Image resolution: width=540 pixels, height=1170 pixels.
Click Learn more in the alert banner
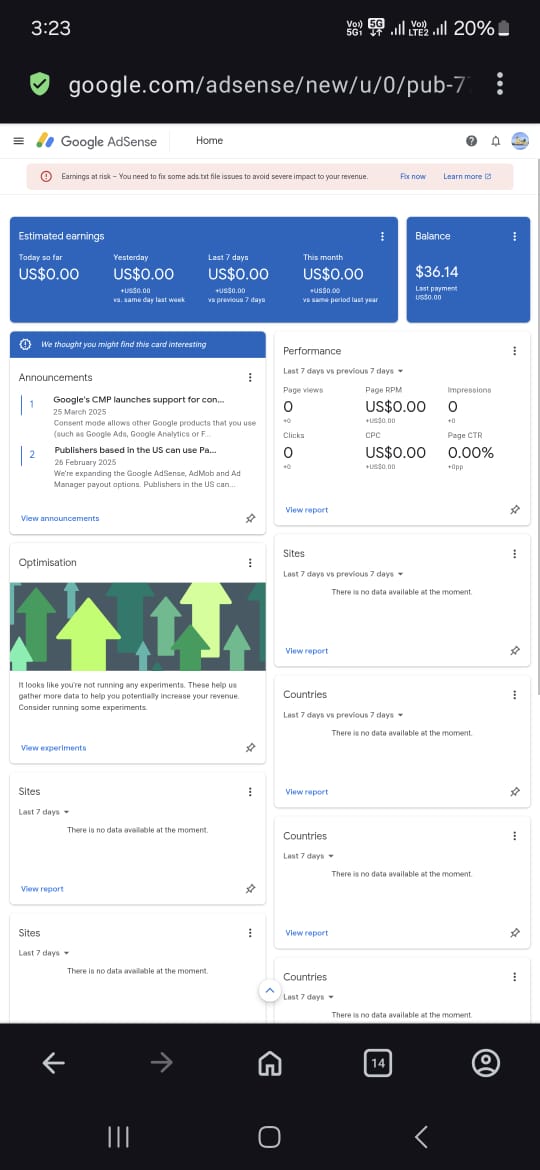pyautogui.click(x=467, y=177)
